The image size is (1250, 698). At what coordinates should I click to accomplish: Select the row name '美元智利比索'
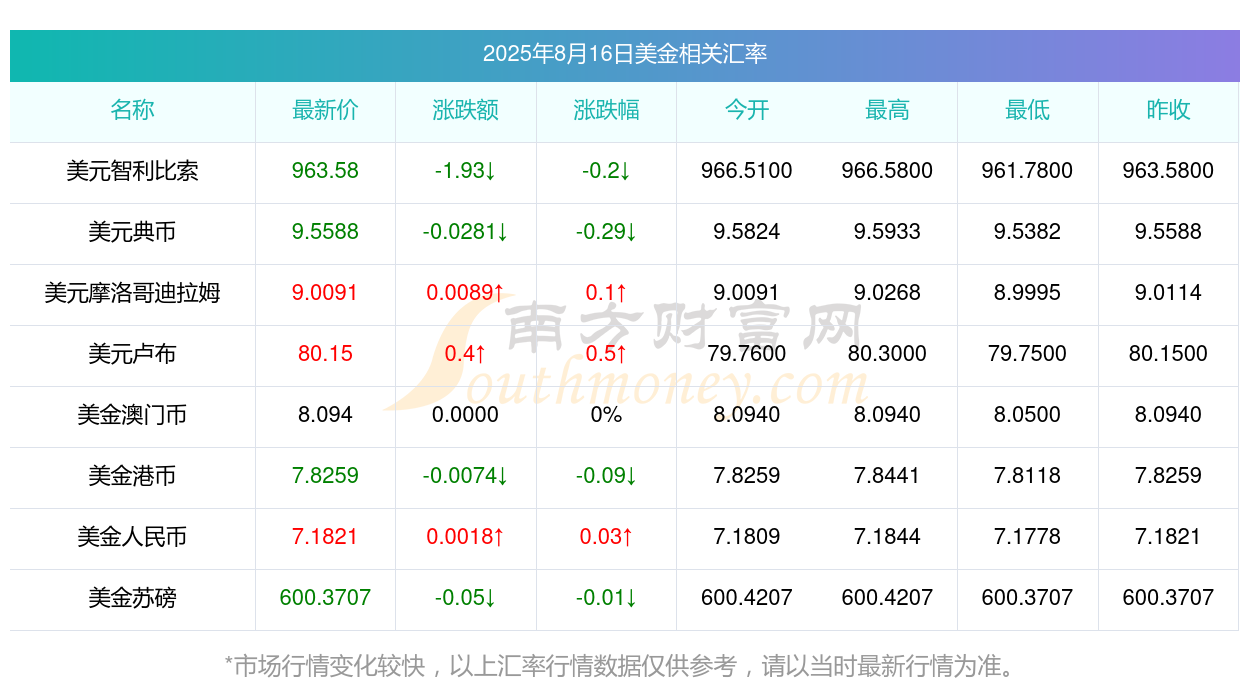[x=132, y=171]
